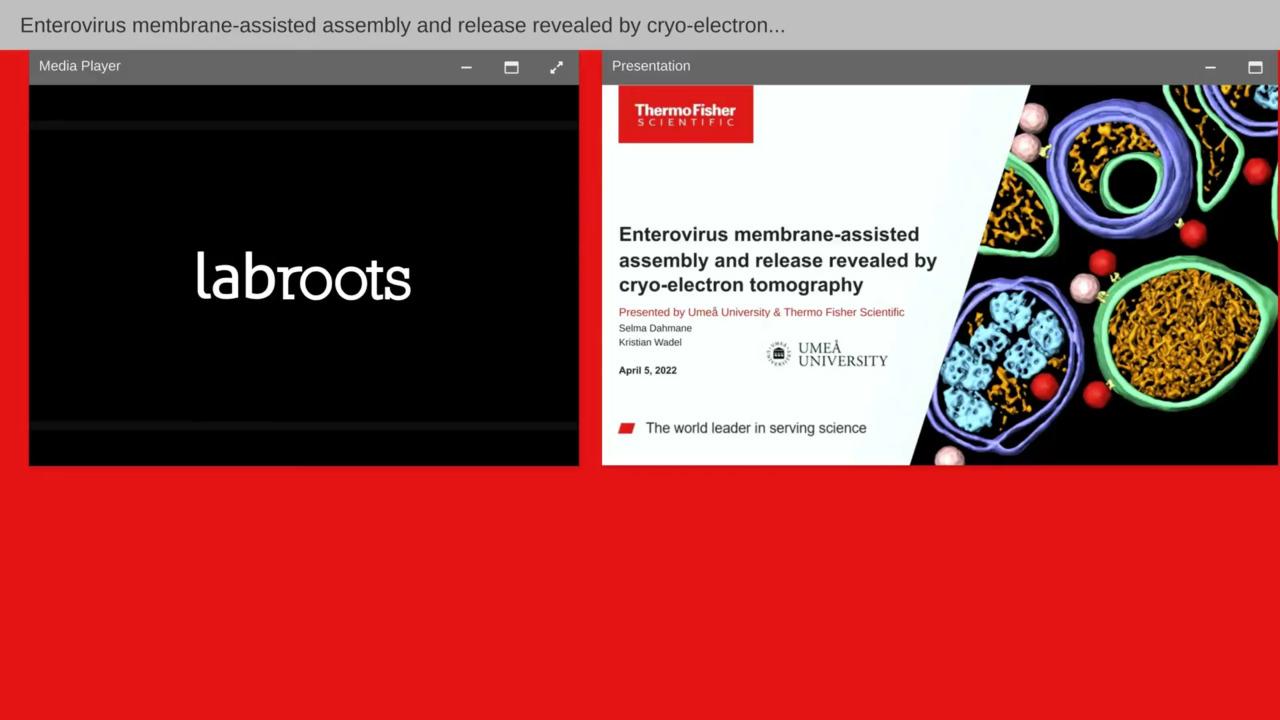Click the slide heading about Enterovirus assembly
Viewport: 1280px width, 720px height.
(777, 260)
